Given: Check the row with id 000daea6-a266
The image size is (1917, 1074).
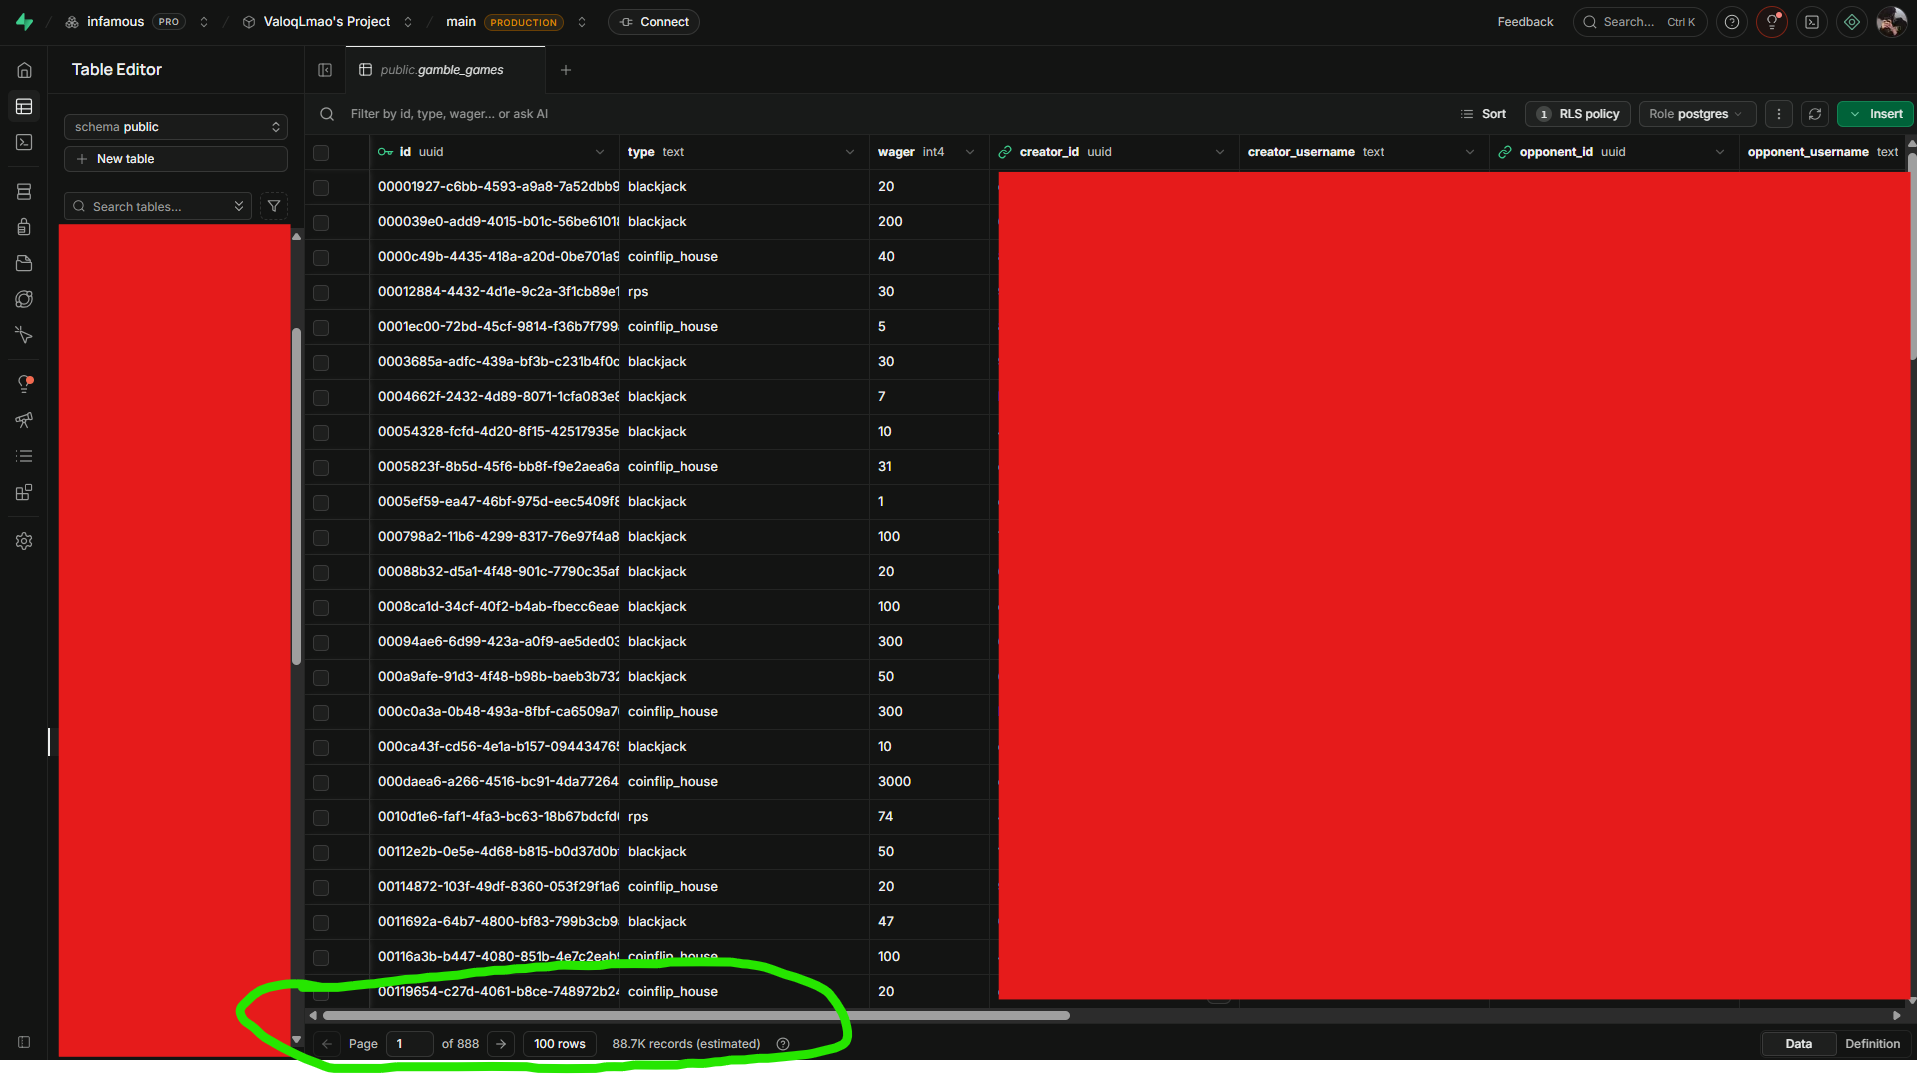Looking at the screenshot, I should pyautogui.click(x=321, y=783).
